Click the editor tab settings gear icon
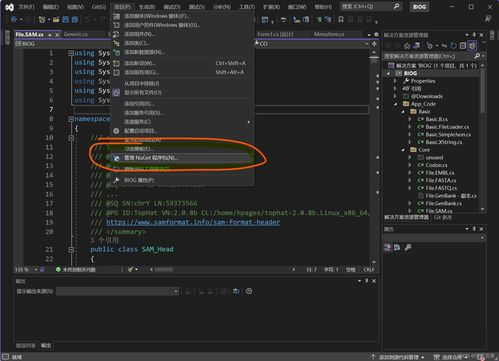 pos(376,34)
